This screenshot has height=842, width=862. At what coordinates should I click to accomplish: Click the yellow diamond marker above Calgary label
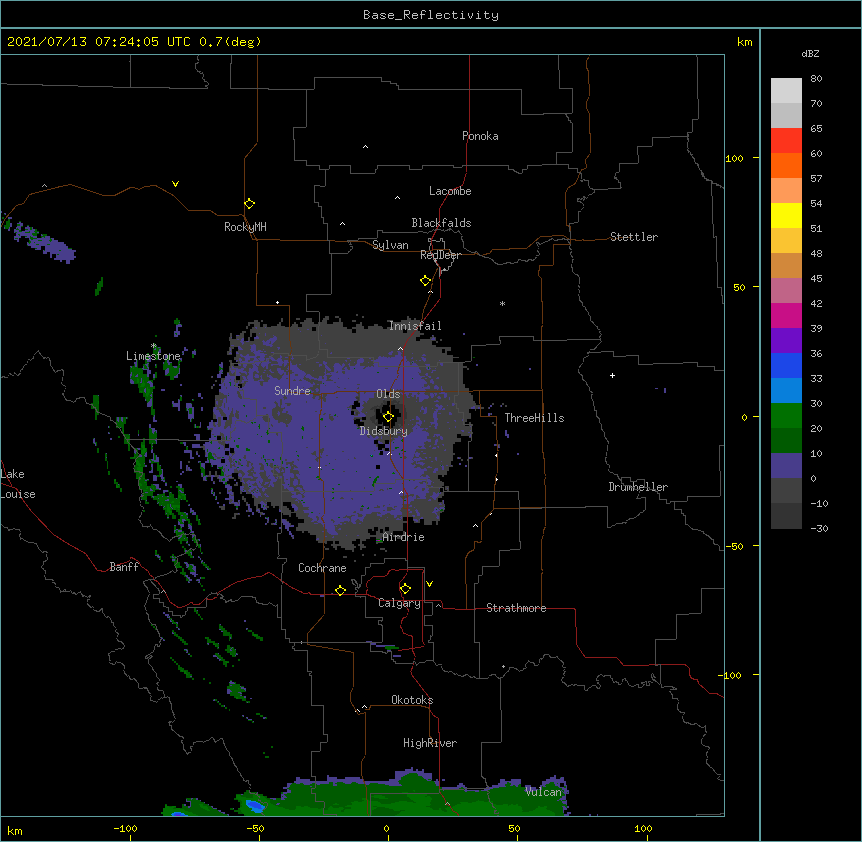[405, 589]
